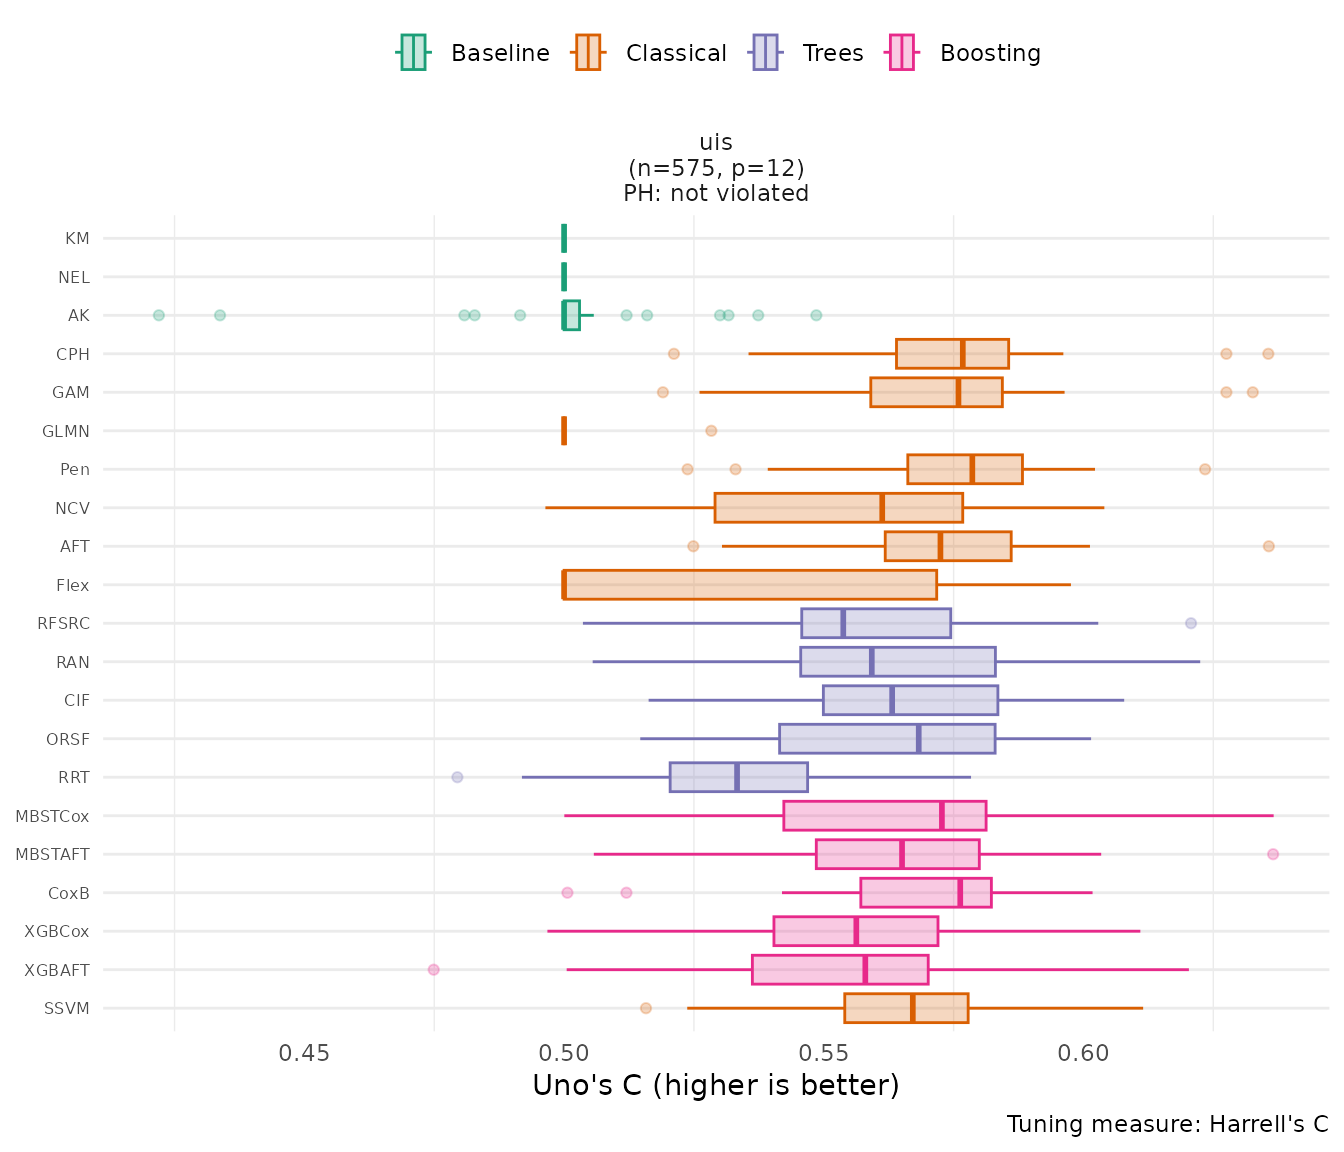
Task: Click the MBSTCox y-axis label
Action: coord(52,817)
